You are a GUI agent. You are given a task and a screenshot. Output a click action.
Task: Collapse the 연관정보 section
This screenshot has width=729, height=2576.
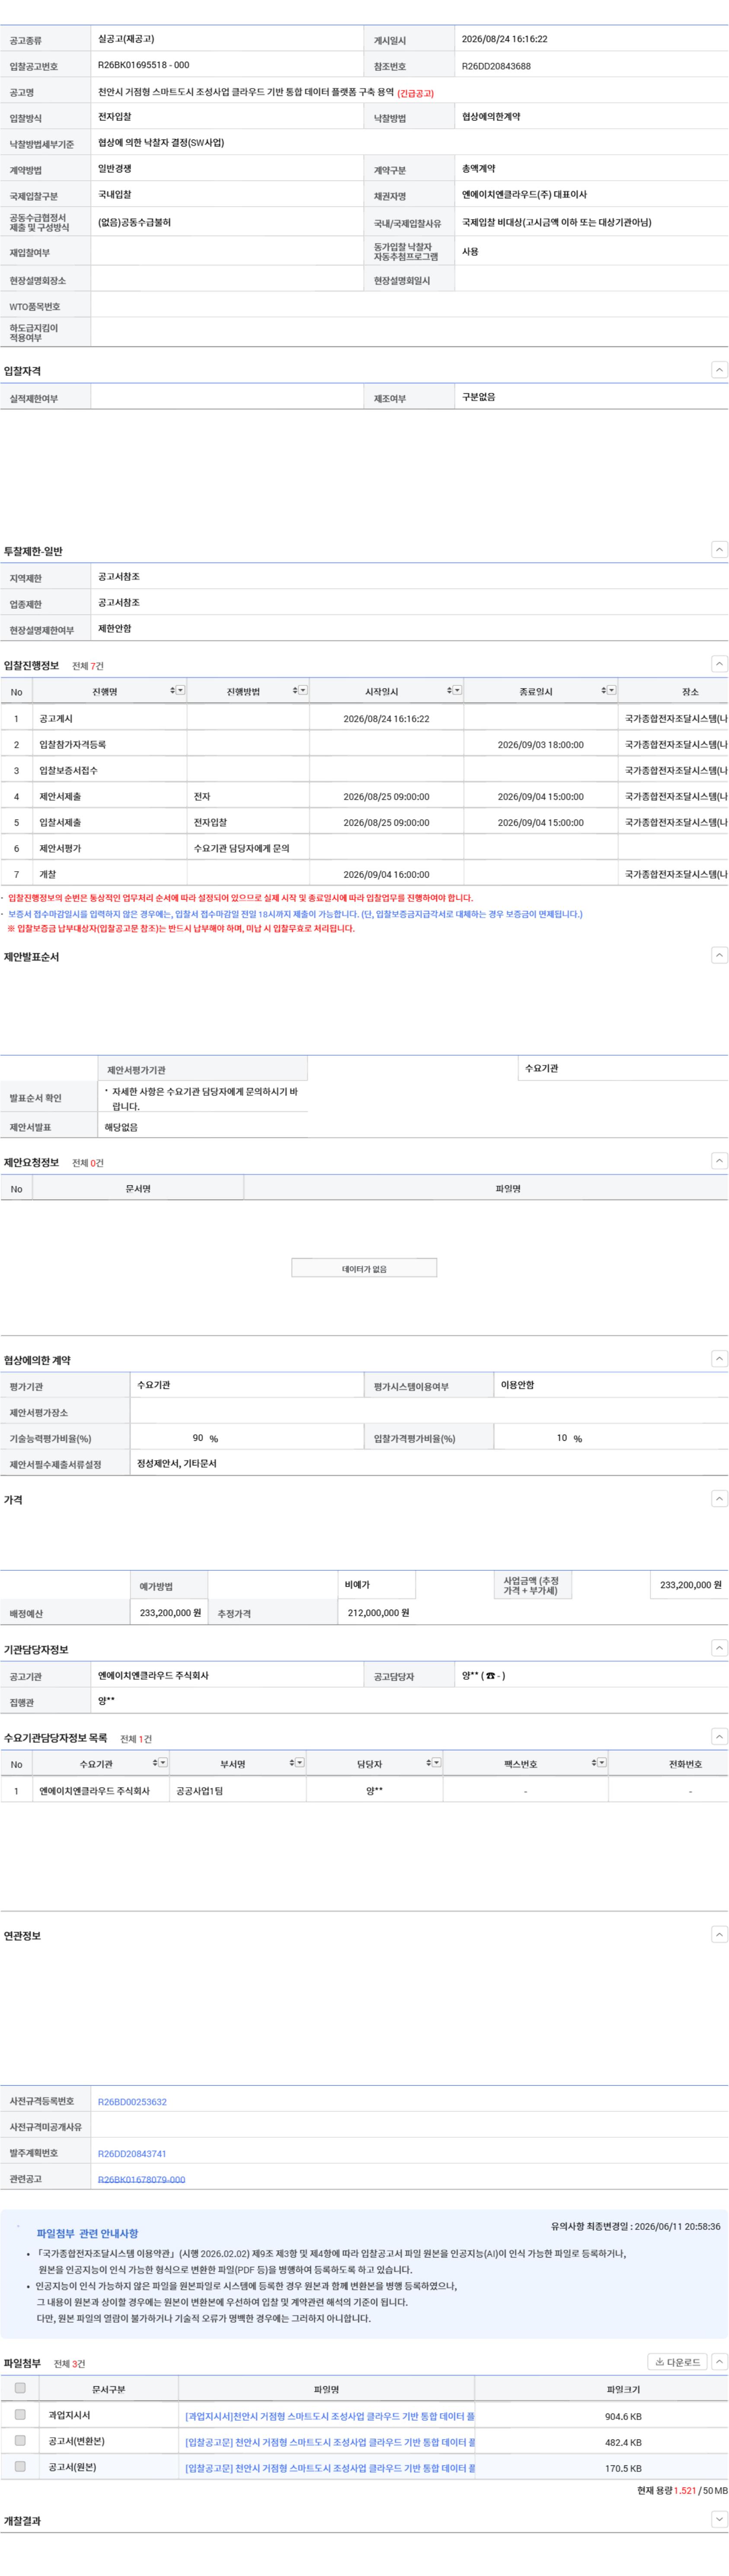(719, 1934)
